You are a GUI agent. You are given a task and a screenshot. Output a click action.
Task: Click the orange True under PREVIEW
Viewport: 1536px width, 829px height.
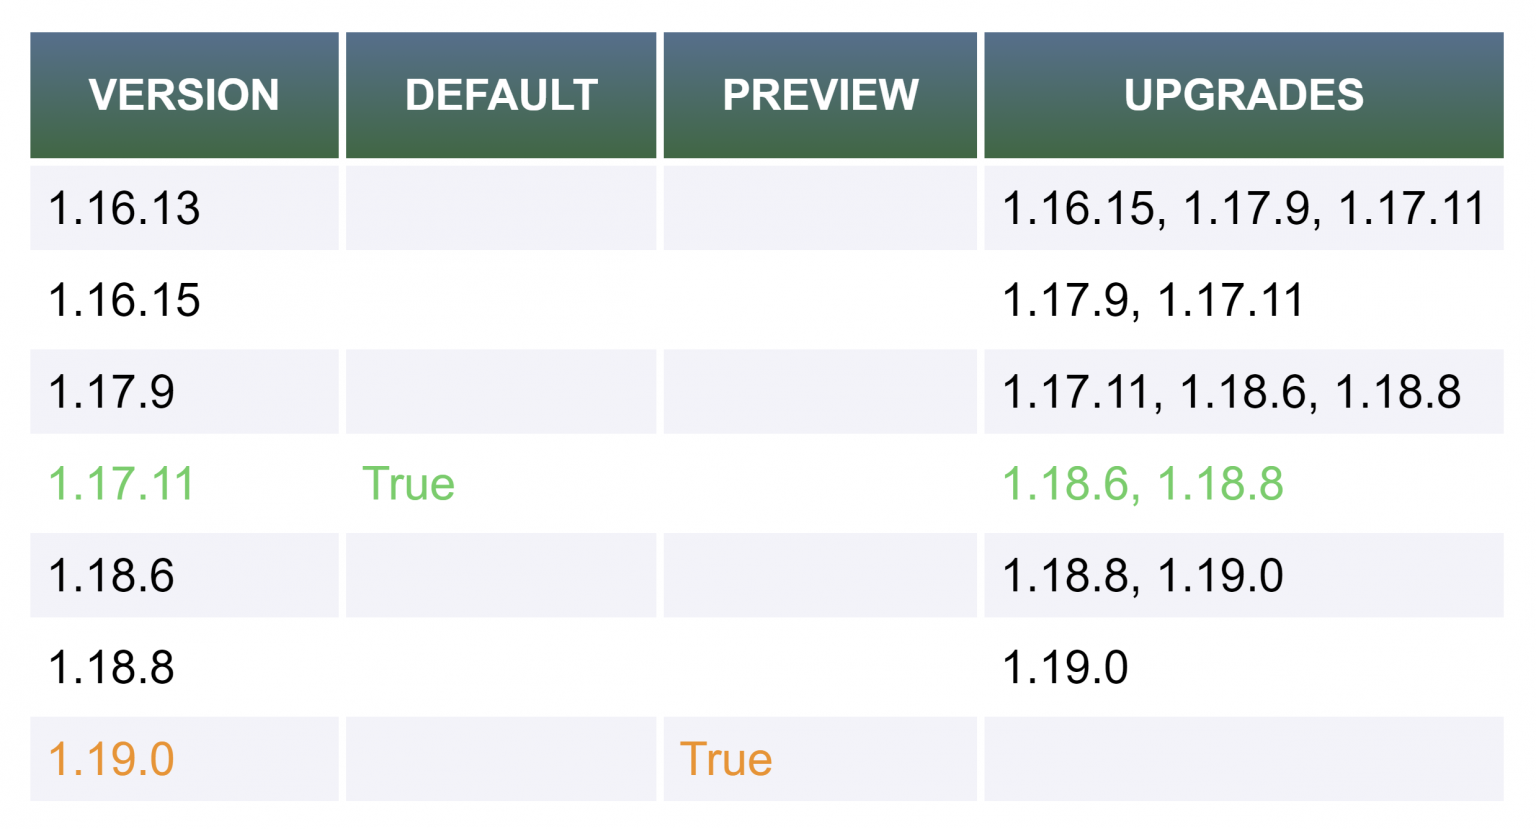point(726,760)
